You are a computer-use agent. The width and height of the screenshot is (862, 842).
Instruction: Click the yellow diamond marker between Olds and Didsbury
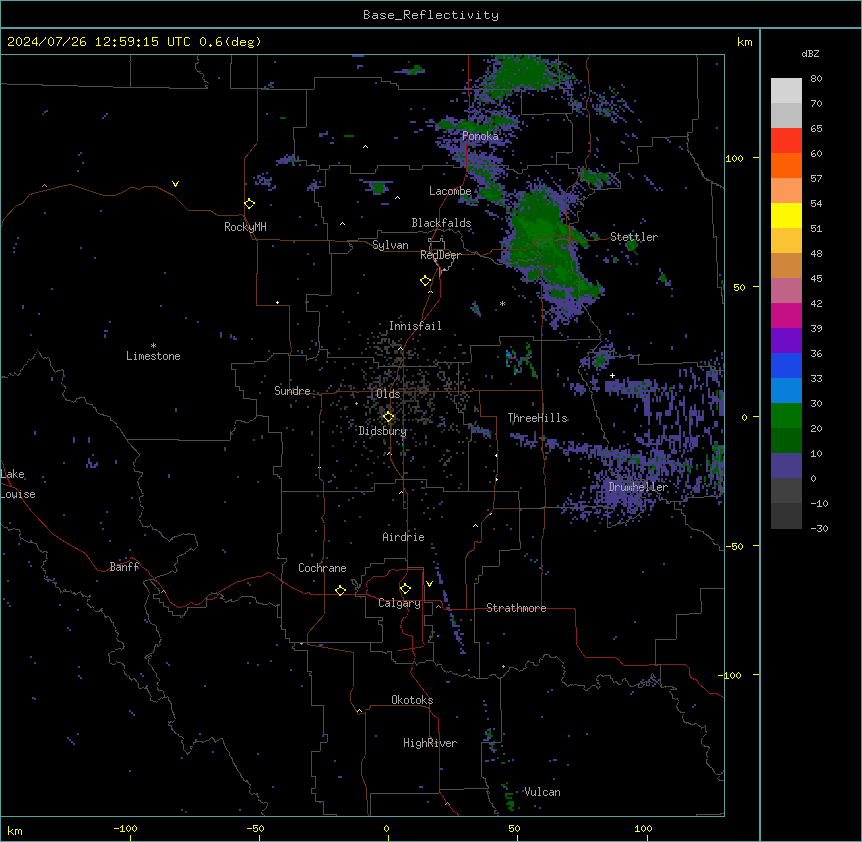[389, 417]
